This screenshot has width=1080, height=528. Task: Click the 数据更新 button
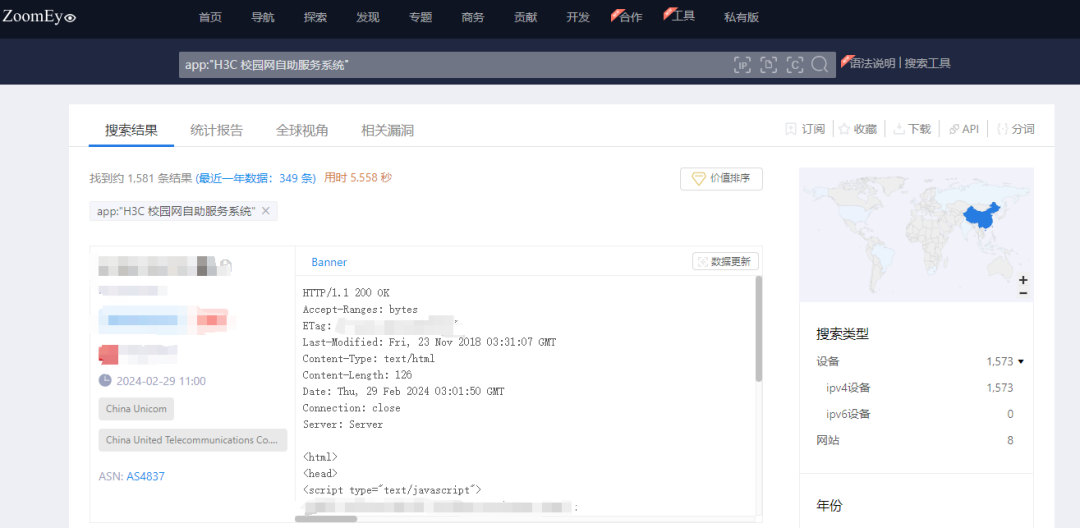click(x=726, y=262)
